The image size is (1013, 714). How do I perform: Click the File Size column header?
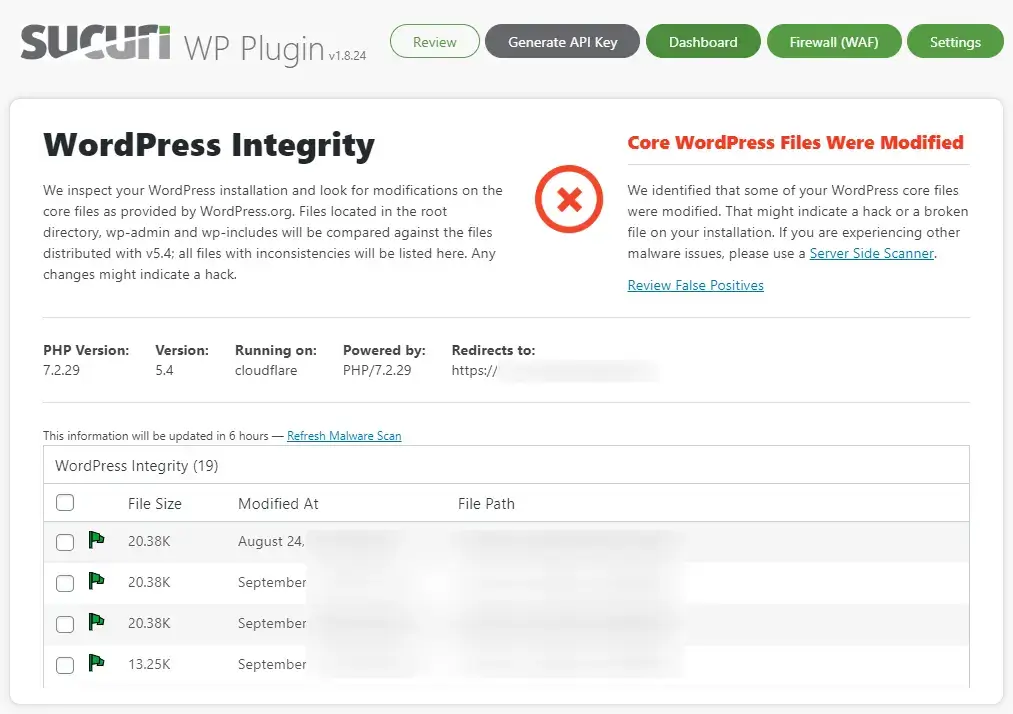154,503
